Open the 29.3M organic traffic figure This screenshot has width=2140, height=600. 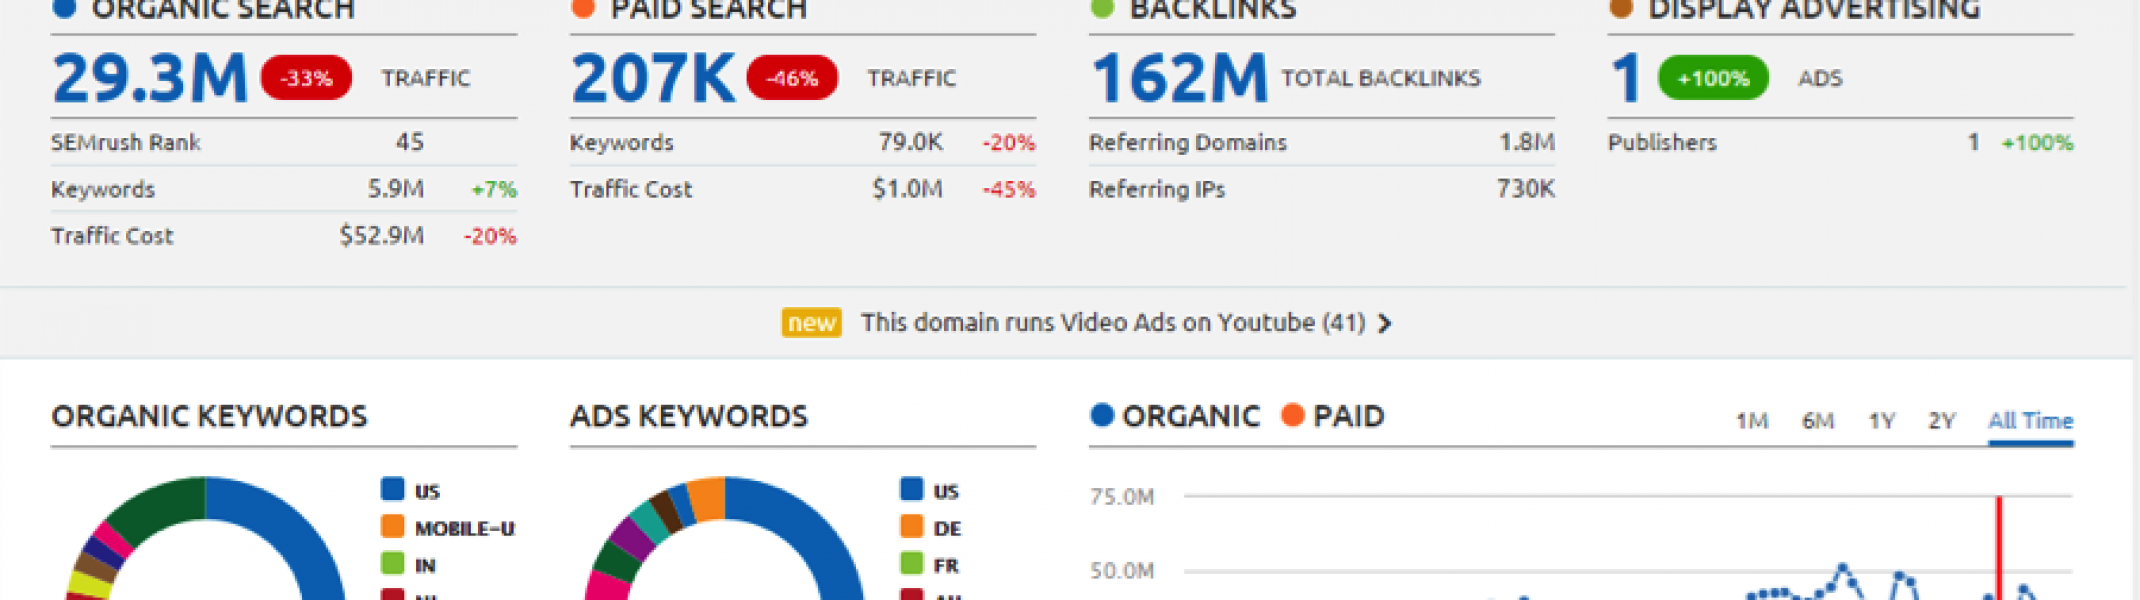150,78
